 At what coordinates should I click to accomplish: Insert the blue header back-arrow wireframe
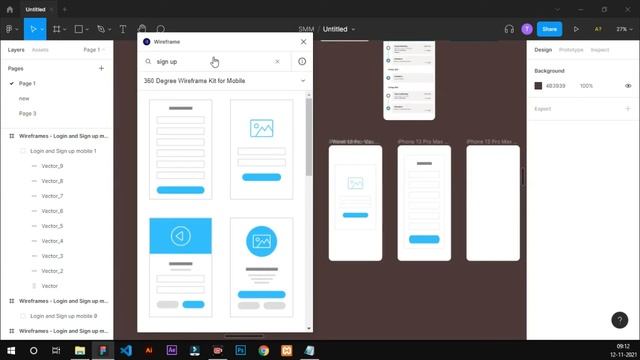[x=180, y=267]
